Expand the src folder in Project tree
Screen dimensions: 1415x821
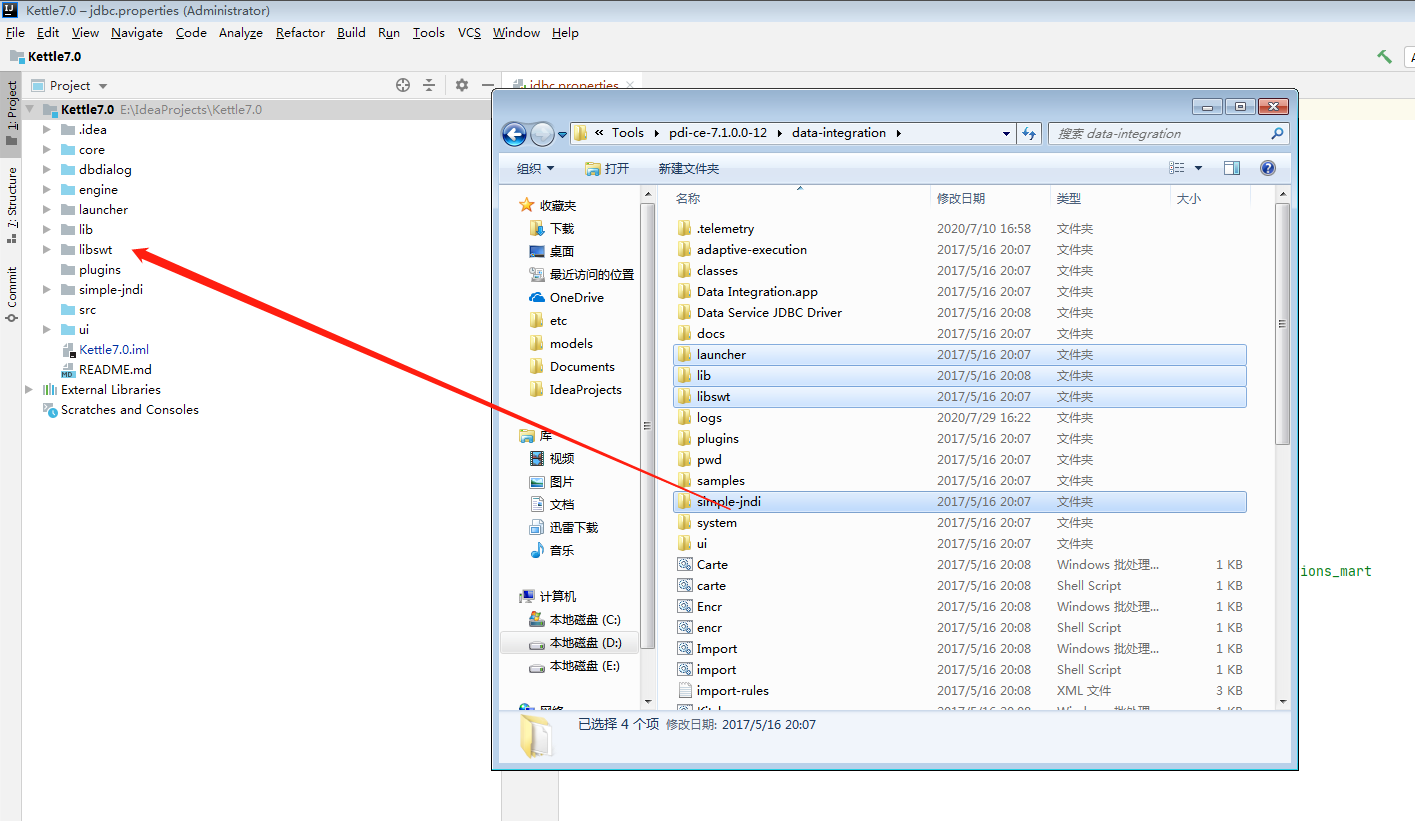pyautogui.click(x=45, y=309)
